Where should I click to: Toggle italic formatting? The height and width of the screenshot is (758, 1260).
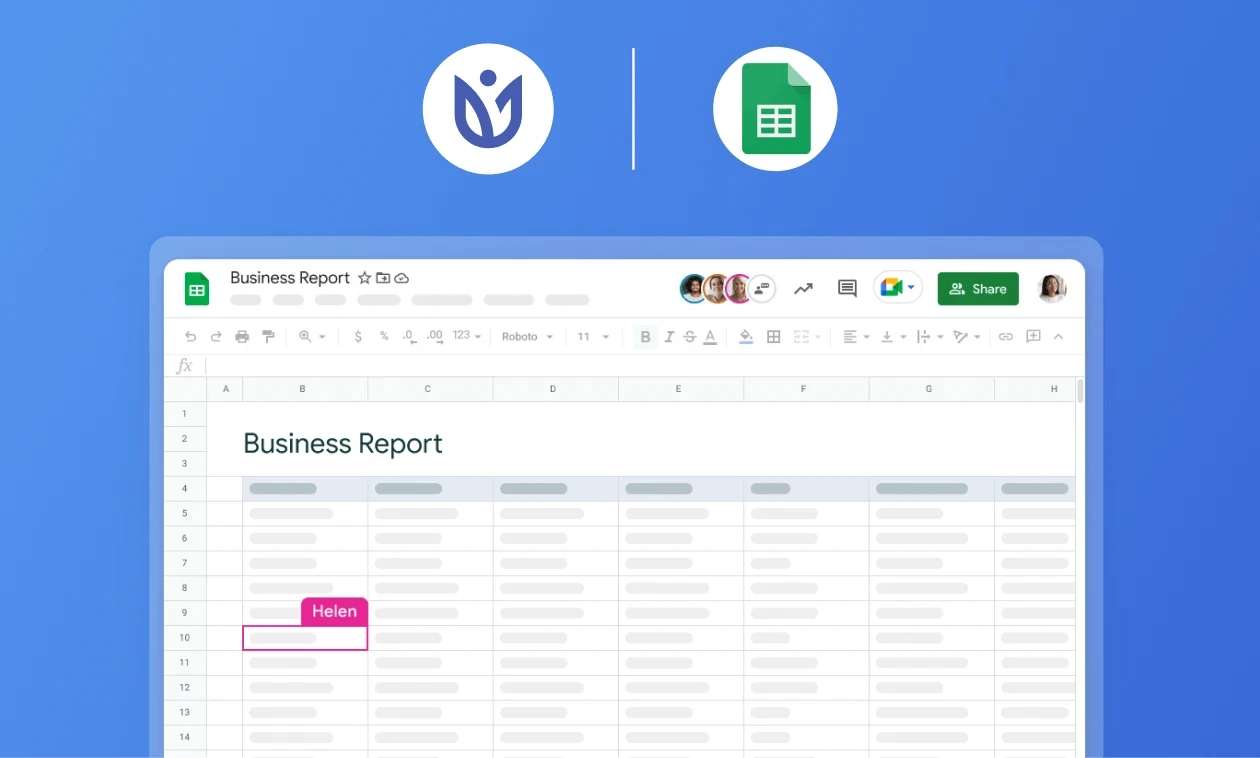(669, 337)
